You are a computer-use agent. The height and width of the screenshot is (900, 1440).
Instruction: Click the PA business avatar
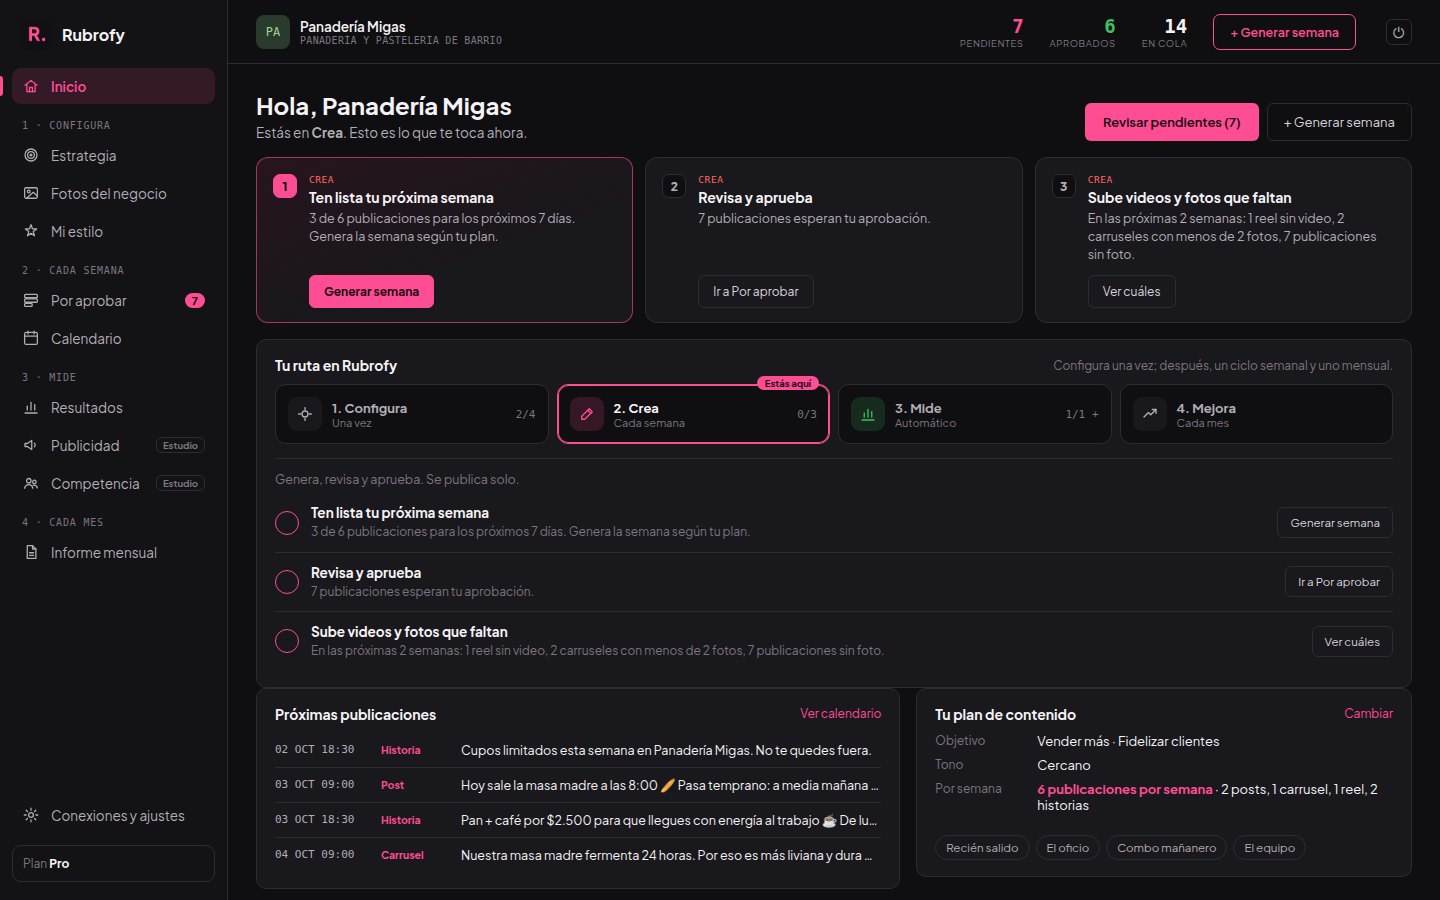pyautogui.click(x=273, y=32)
